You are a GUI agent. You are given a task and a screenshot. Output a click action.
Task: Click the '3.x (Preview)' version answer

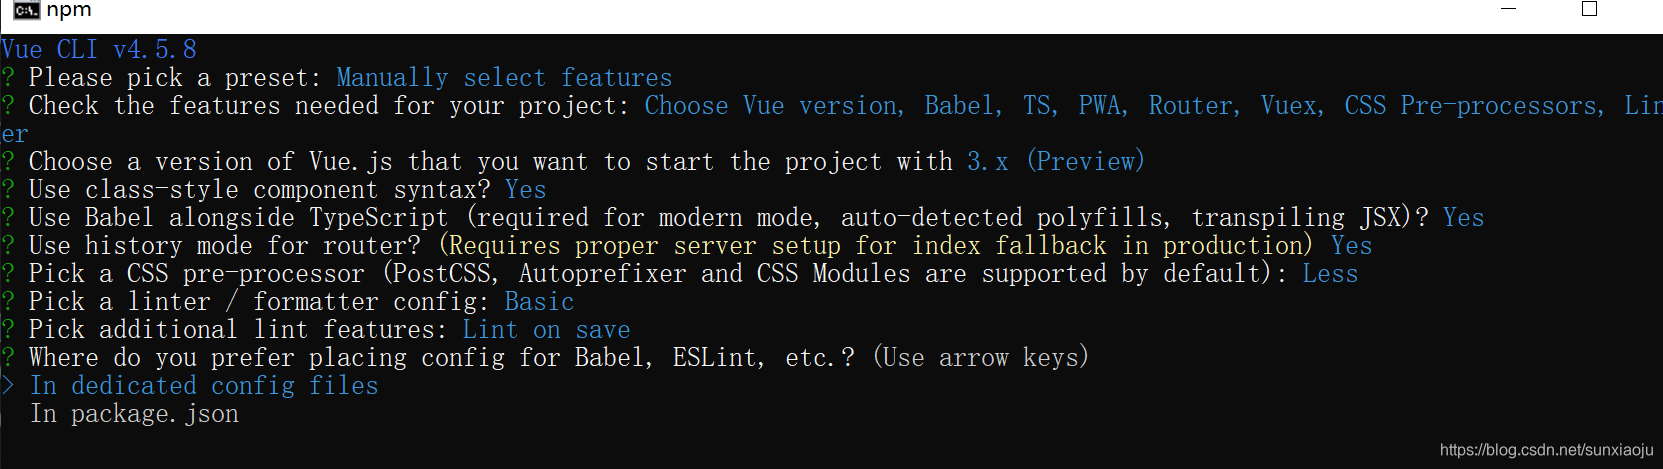point(1055,162)
